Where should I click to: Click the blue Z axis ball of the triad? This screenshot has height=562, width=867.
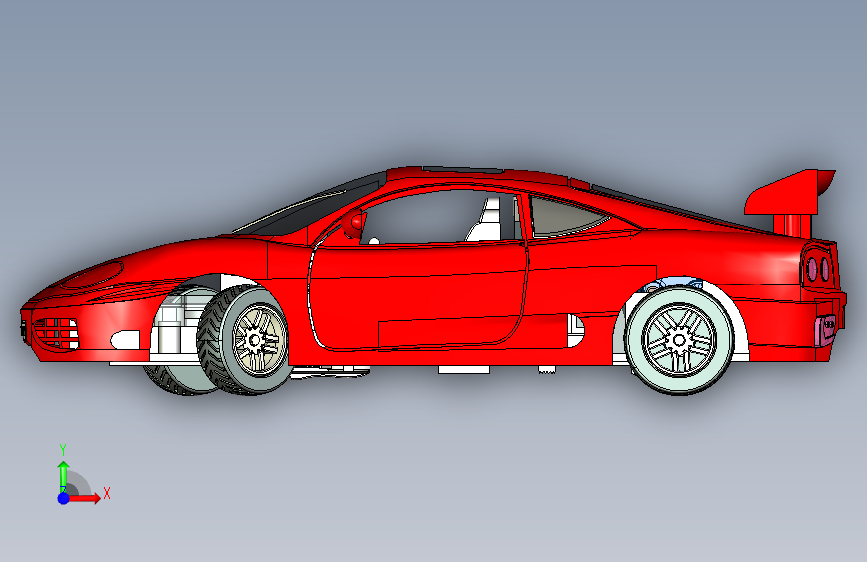pos(63,498)
